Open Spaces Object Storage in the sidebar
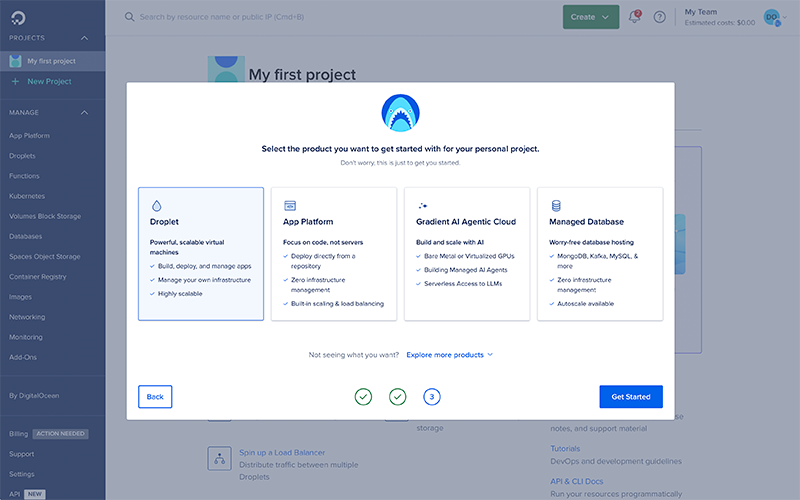This screenshot has height=500, width=800. (44, 257)
